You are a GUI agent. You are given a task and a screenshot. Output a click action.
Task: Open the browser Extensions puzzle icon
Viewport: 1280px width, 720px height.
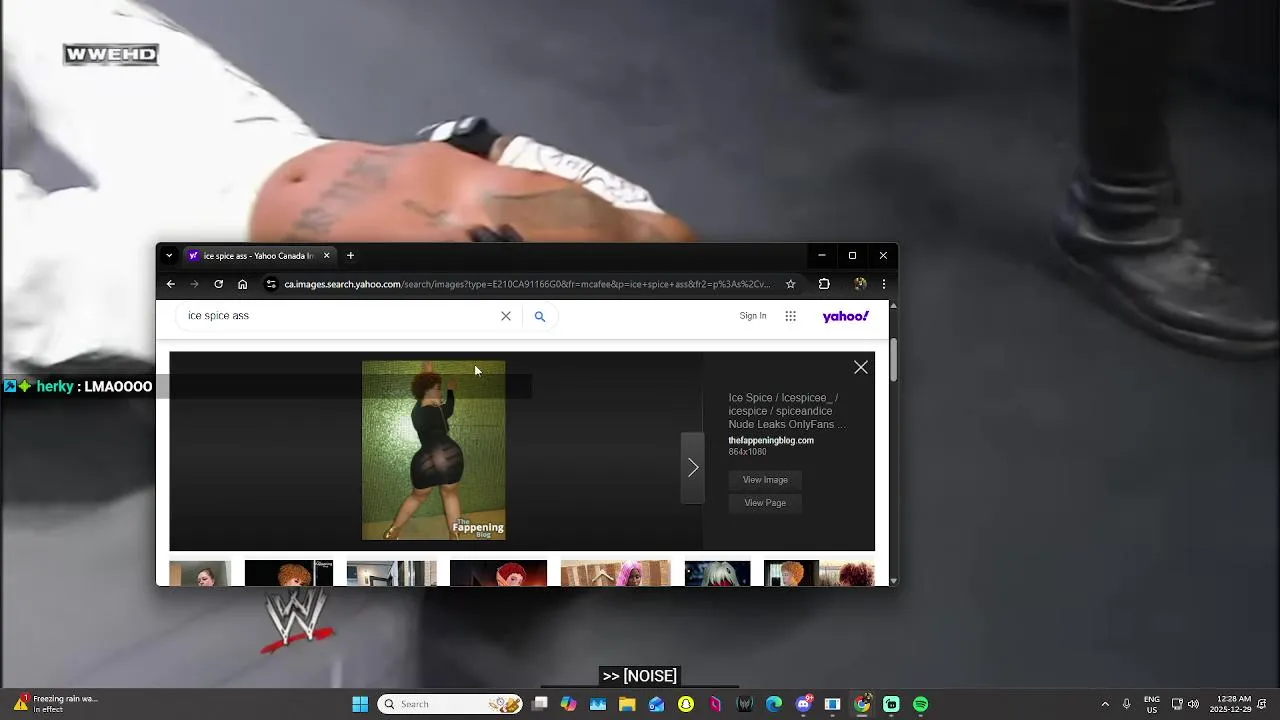(824, 284)
